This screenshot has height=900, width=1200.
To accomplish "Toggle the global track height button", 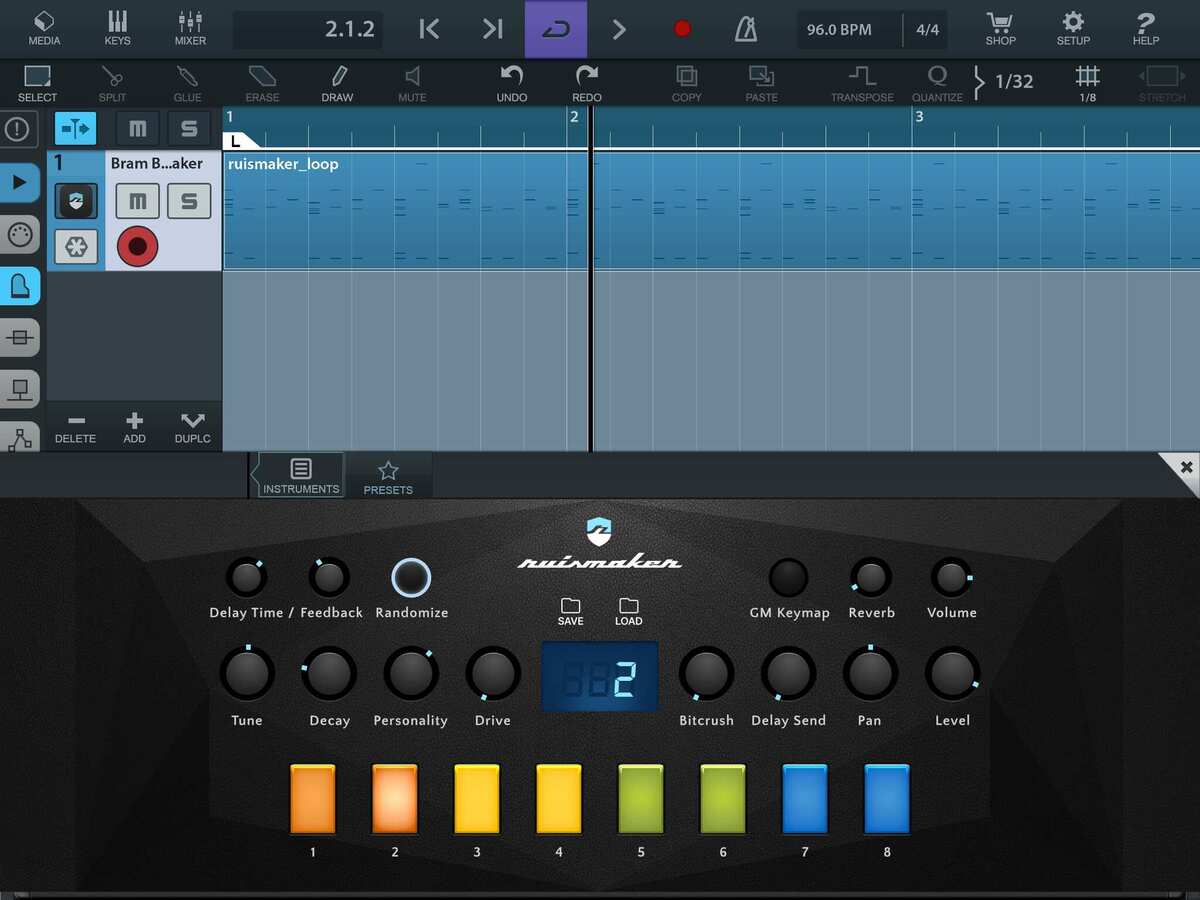I will click(x=75, y=128).
